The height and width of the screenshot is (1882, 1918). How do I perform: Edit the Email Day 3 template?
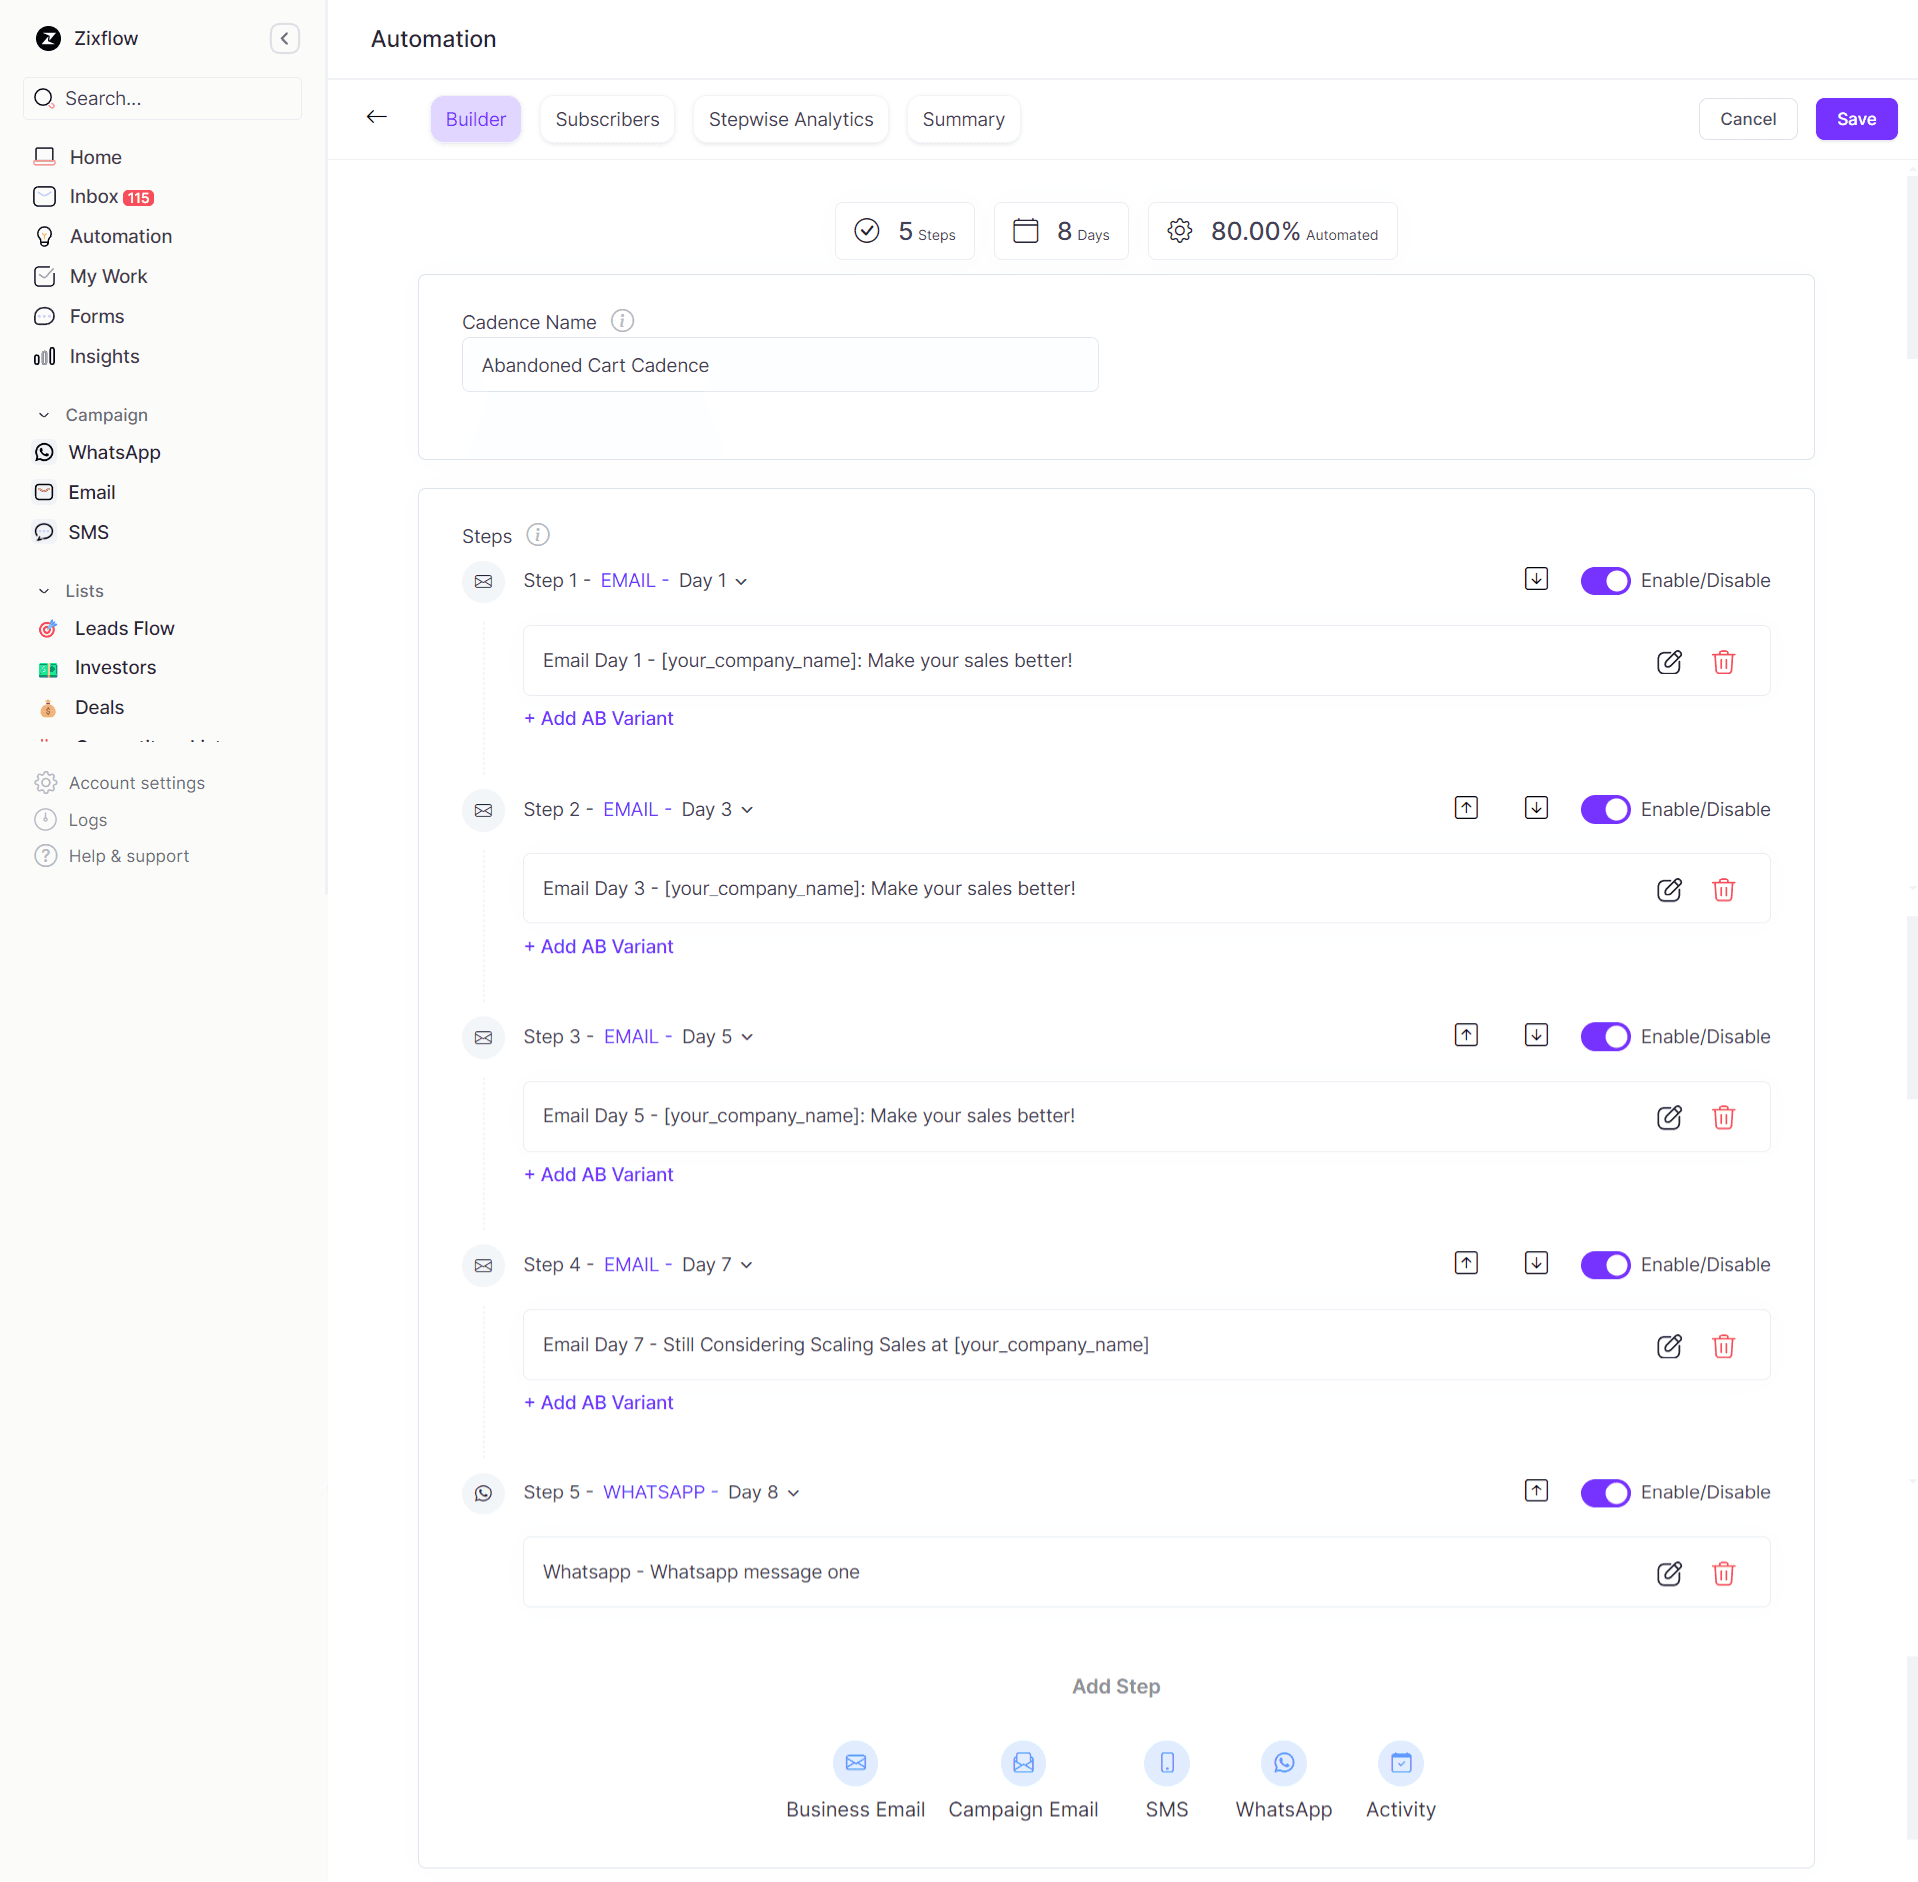coord(1669,890)
